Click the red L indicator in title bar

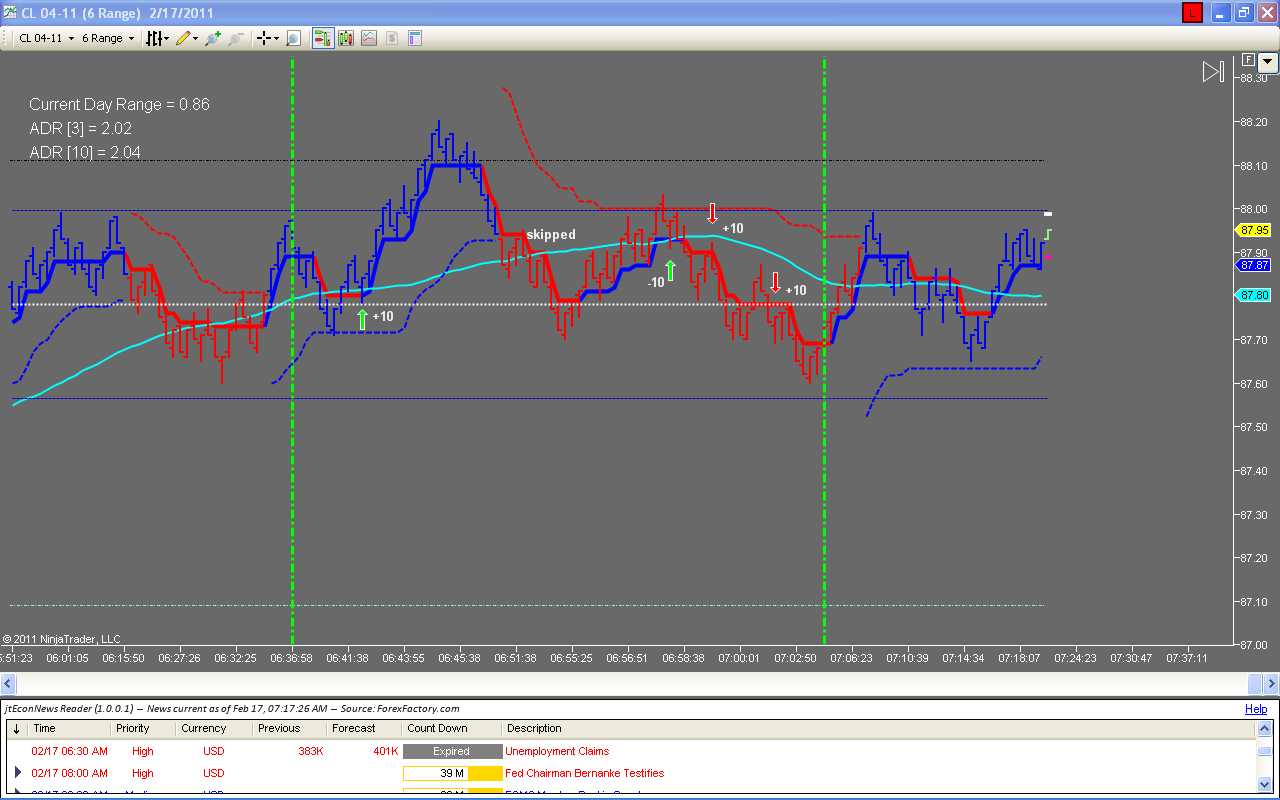pos(1192,13)
